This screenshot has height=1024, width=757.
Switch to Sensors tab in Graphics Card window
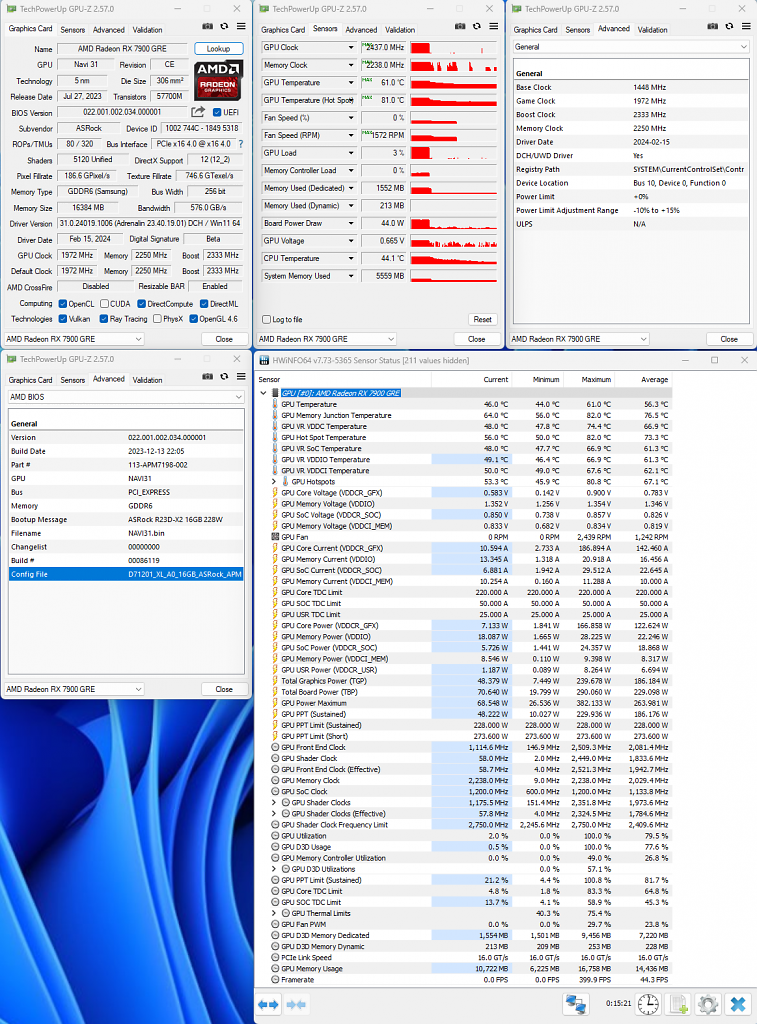pyautogui.click(x=72, y=30)
